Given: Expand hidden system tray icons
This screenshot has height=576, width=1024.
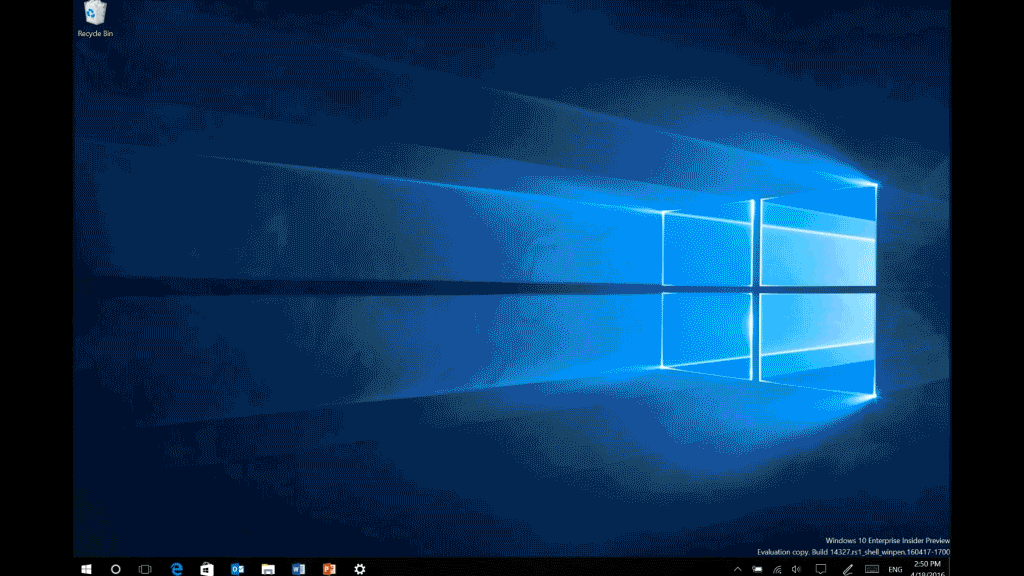Looking at the screenshot, I should 737,568.
